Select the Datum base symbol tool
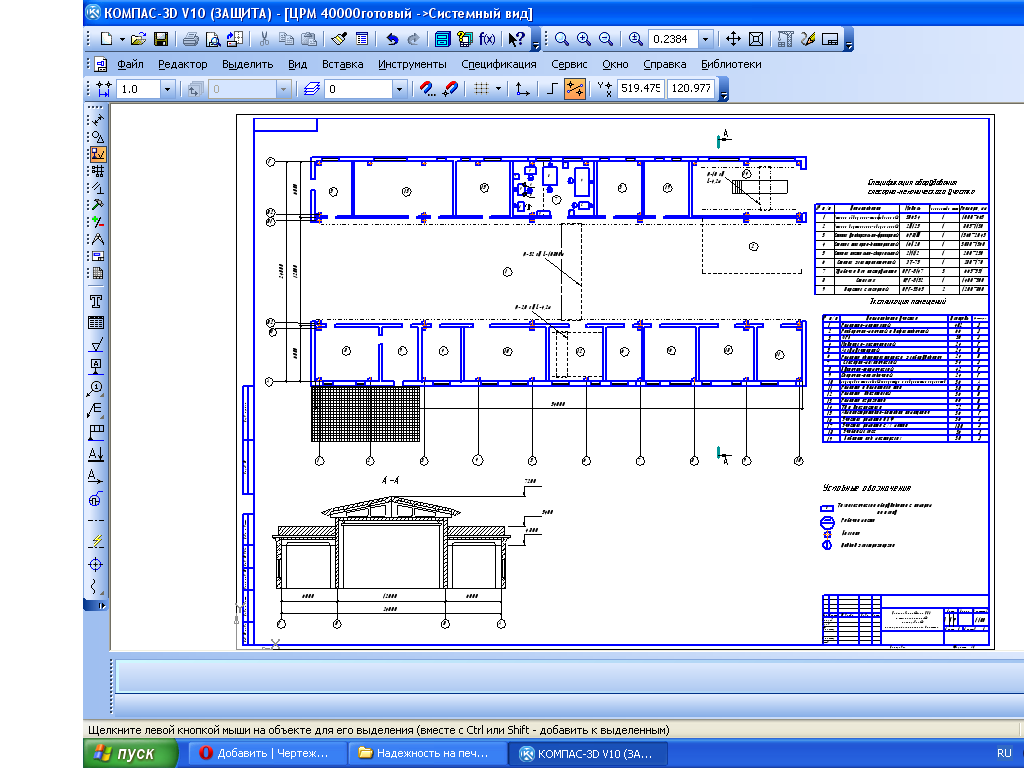The image size is (1024, 768). point(96,366)
